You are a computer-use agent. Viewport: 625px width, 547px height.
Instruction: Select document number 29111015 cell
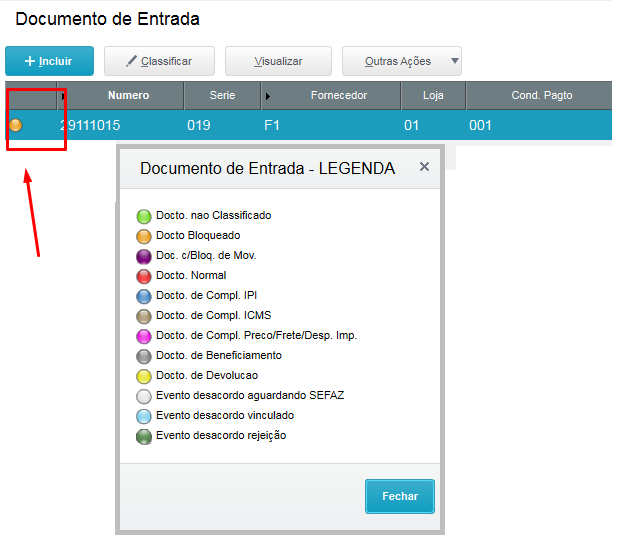(90, 125)
